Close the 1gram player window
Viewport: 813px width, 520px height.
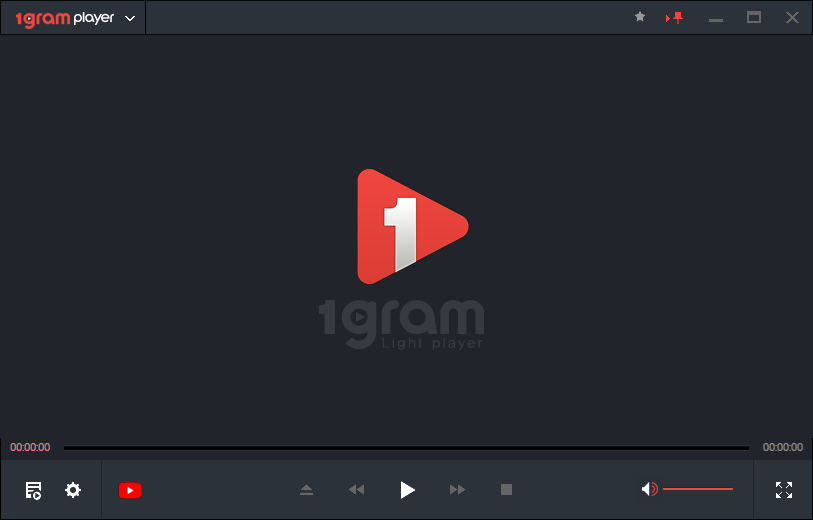point(792,18)
